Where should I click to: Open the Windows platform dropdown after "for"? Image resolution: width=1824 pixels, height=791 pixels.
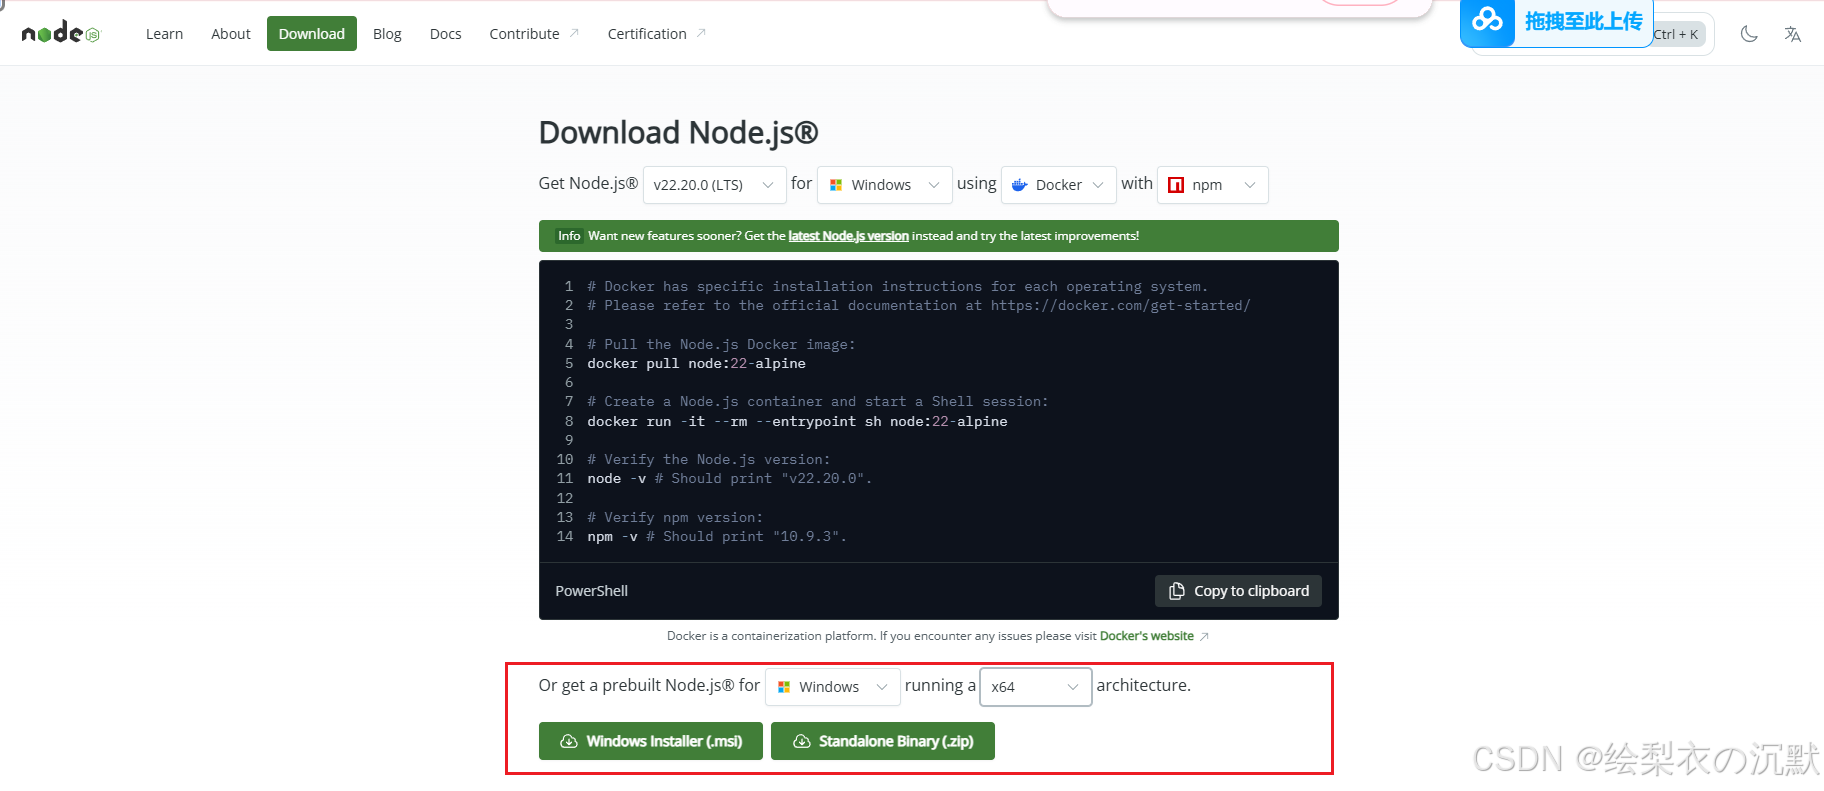pos(884,185)
